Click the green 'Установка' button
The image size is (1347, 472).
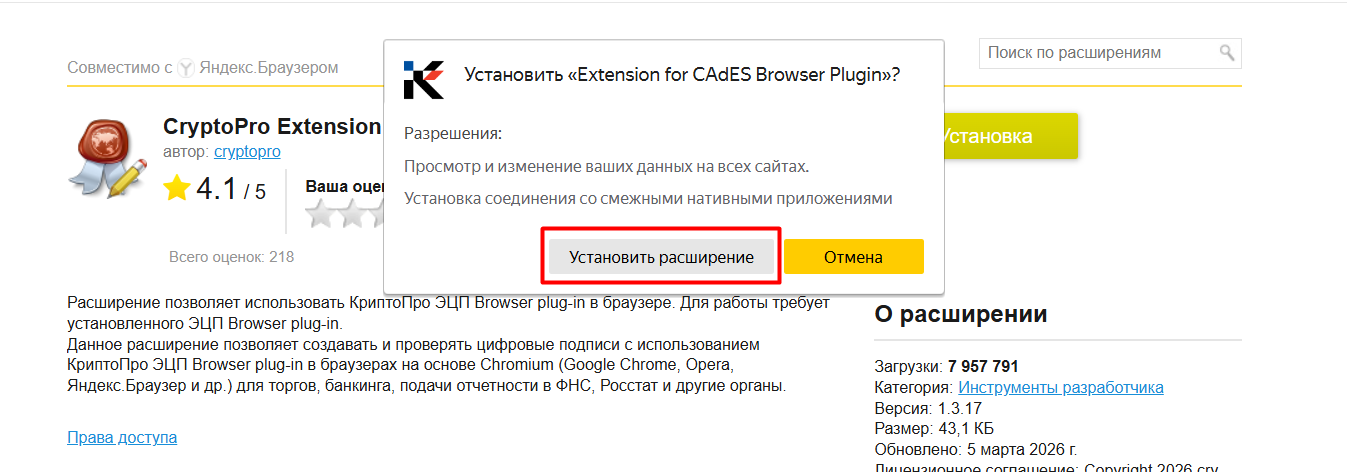[1010, 136]
